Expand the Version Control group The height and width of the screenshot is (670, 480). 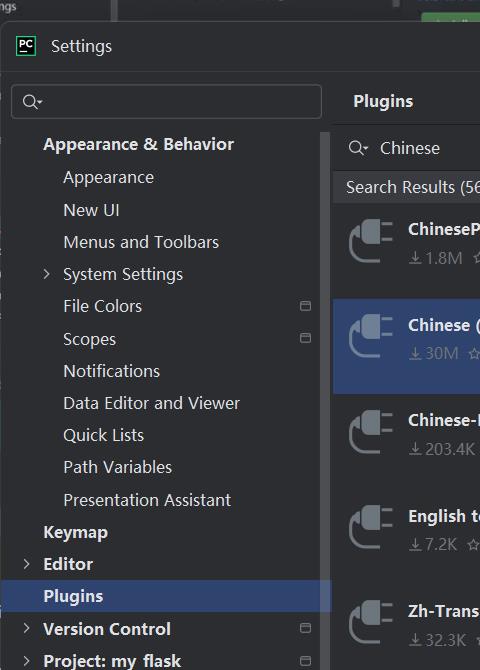pyautogui.click(x=27, y=628)
